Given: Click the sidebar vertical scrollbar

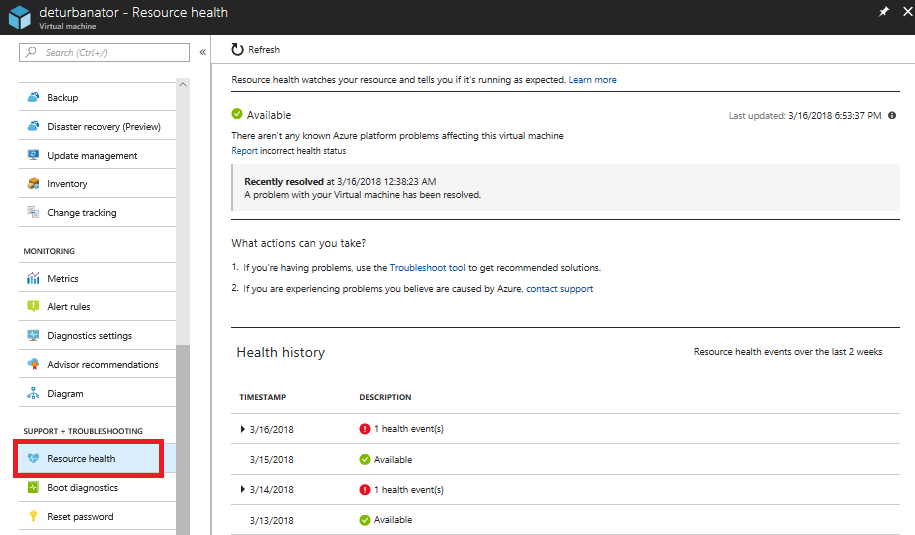Looking at the screenshot, I should 182,440.
